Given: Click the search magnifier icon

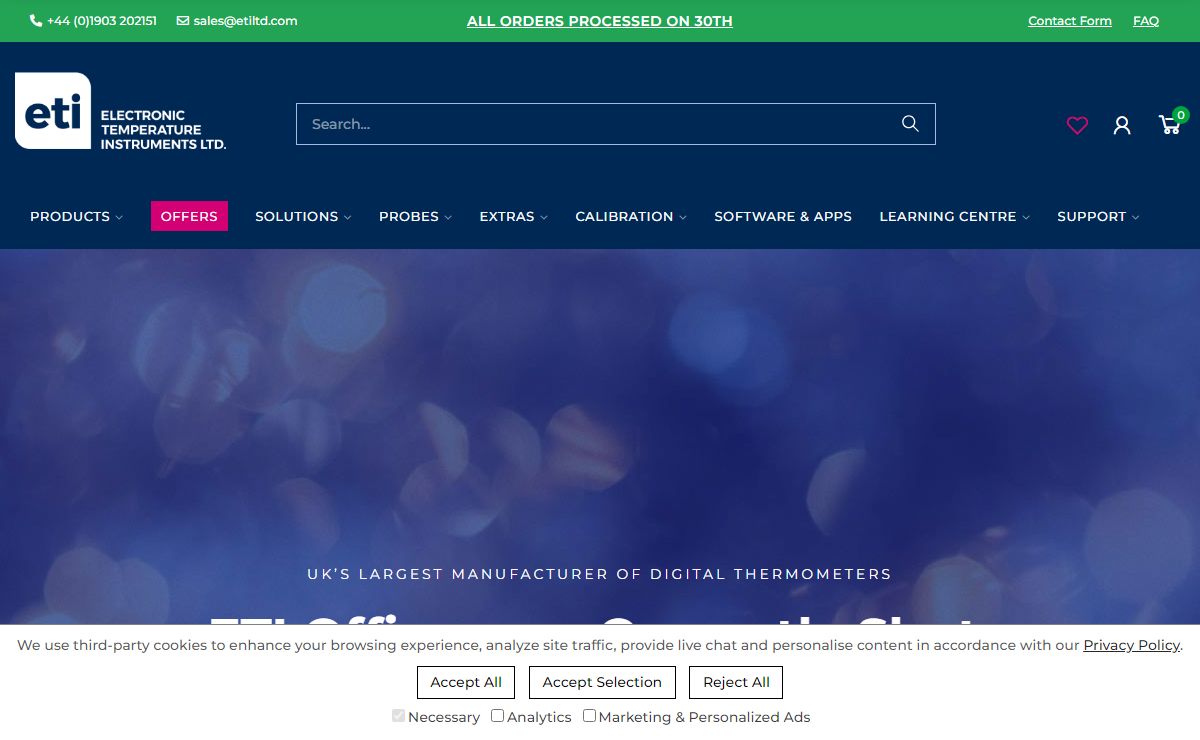Looking at the screenshot, I should (x=910, y=123).
